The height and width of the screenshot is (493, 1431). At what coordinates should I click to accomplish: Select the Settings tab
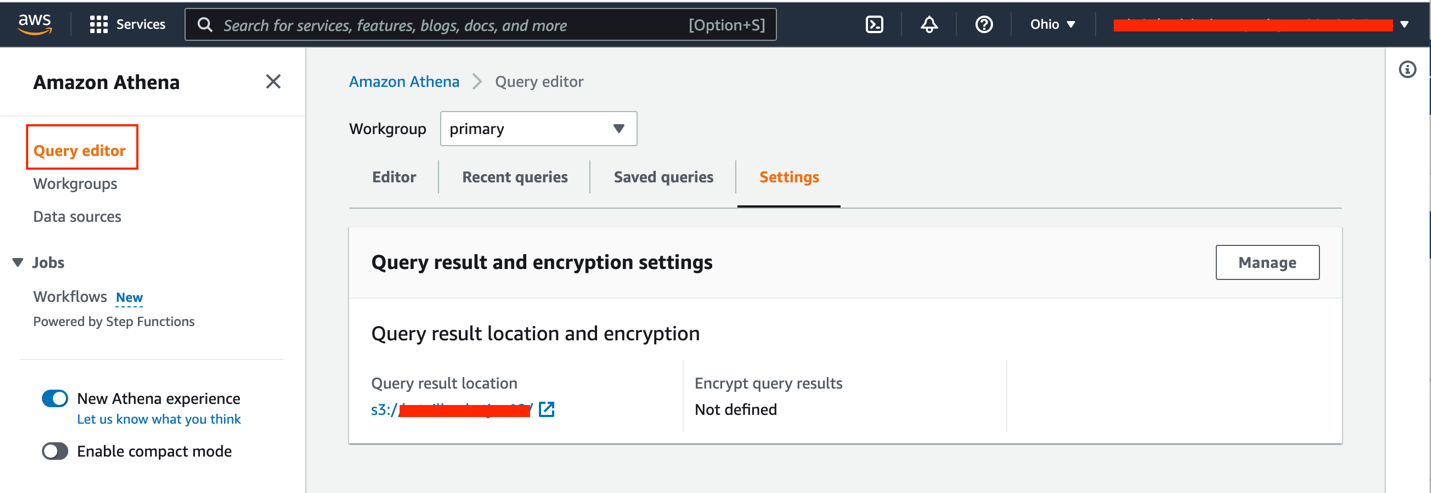(789, 177)
